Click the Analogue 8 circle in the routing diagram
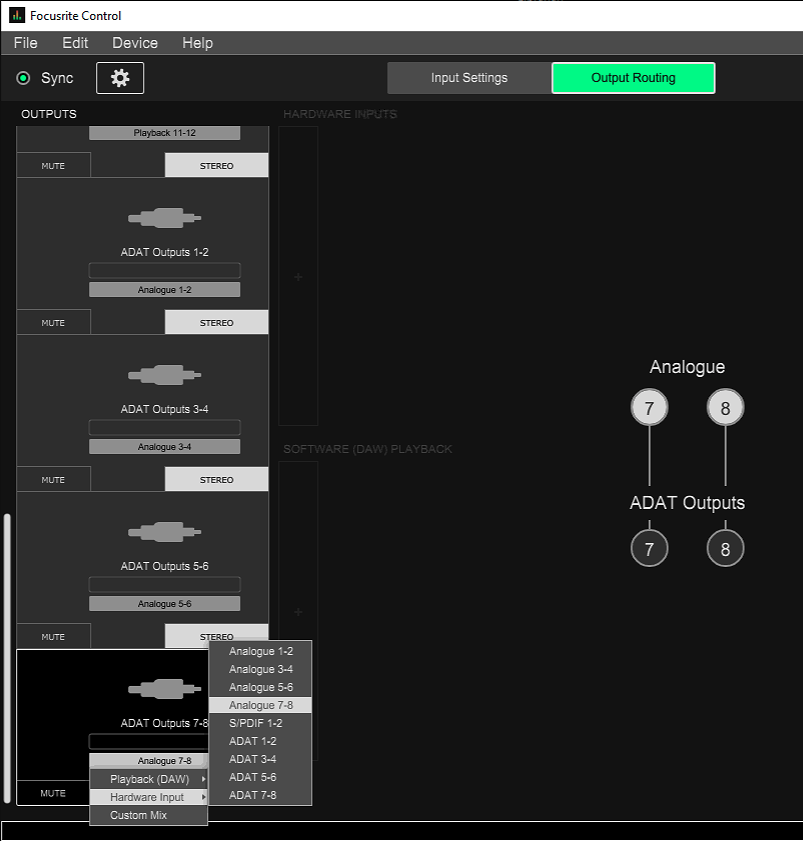 click(725, 408)
